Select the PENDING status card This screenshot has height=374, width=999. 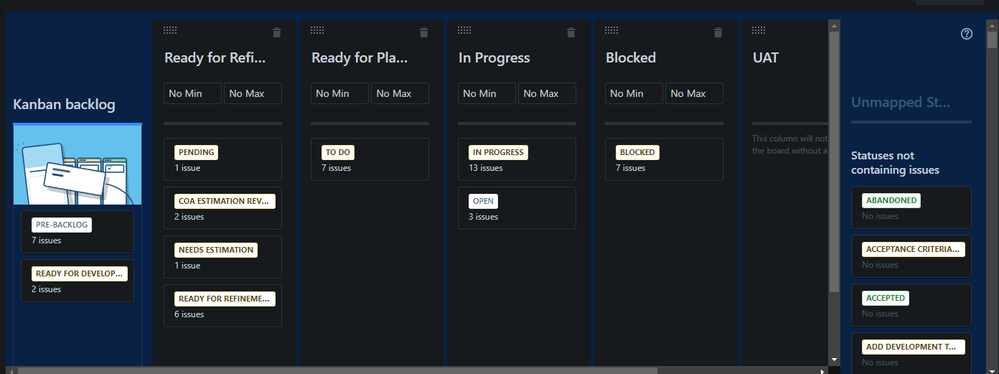(222, 159)
